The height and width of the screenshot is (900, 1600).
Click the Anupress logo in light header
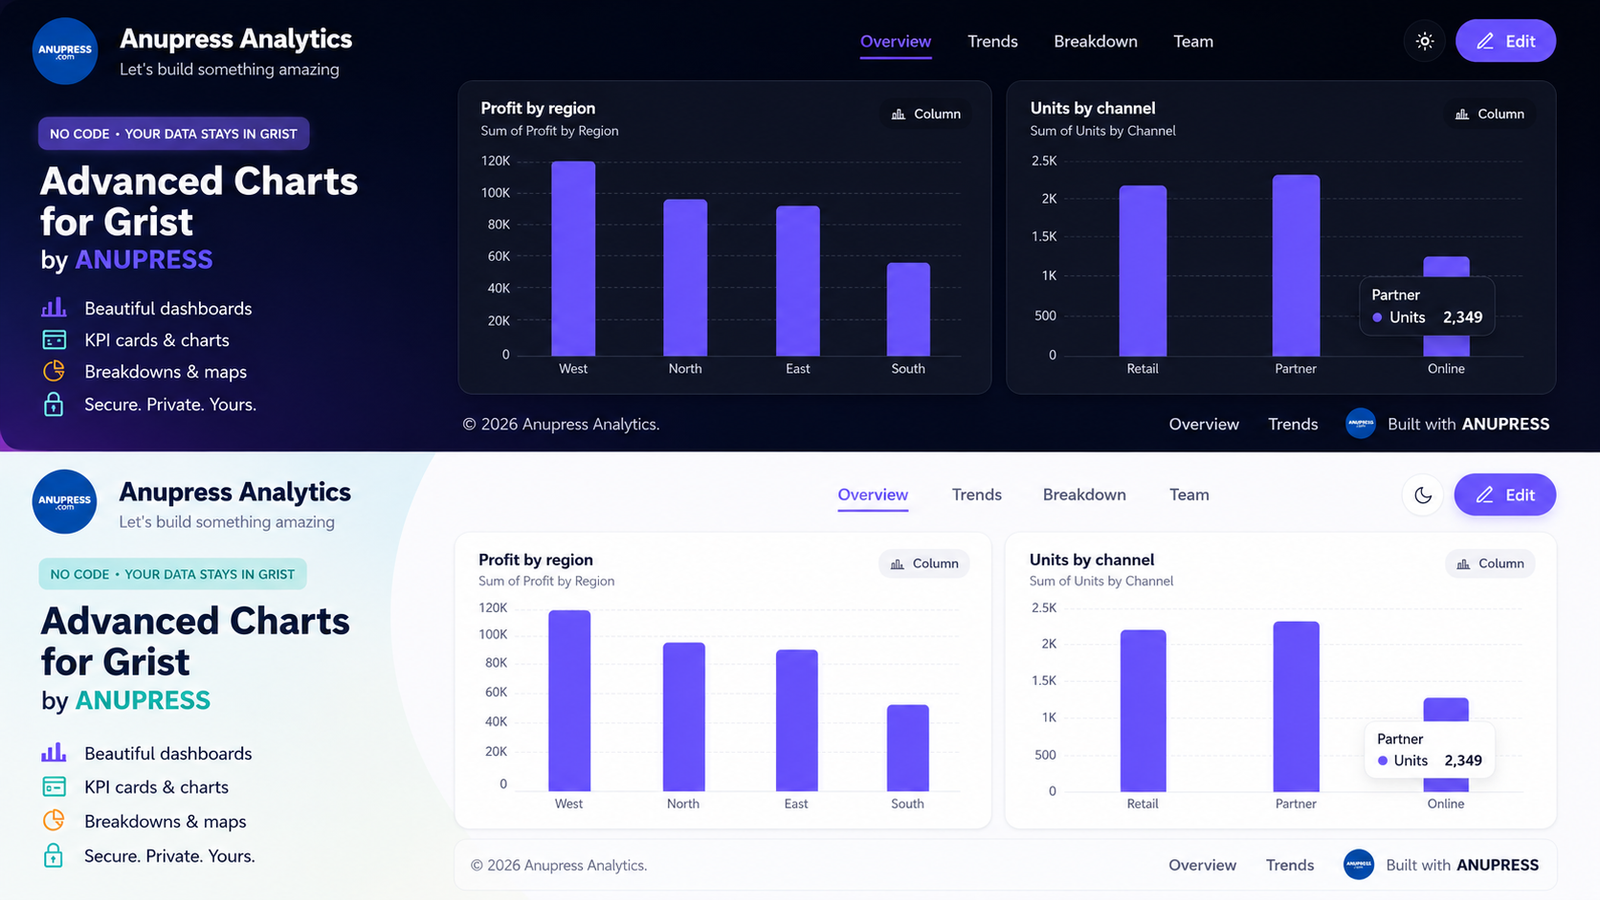65,501
